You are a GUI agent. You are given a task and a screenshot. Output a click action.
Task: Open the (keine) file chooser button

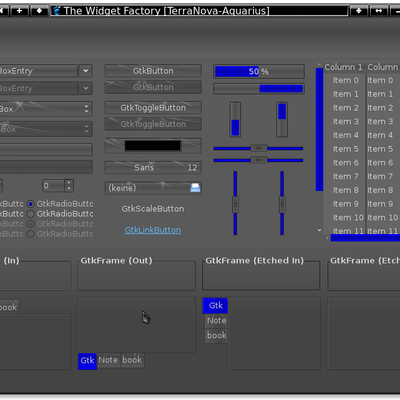(x=153, y=188)
